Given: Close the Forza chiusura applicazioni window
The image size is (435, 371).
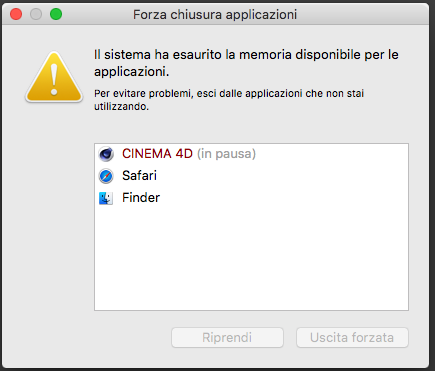Looking at the screenshot, I should pos(16,14).
